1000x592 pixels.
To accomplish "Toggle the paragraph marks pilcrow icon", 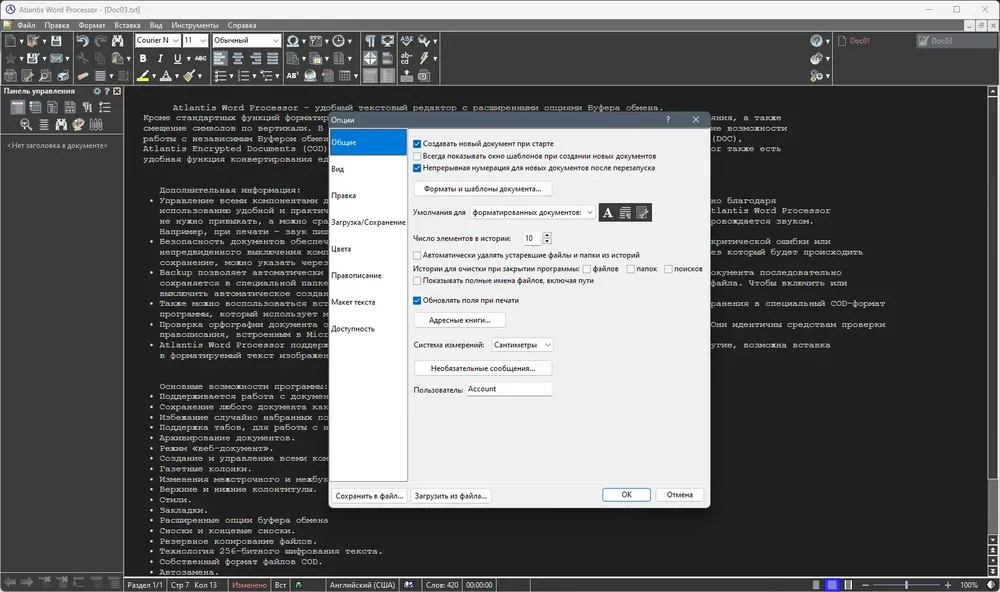I will (370, 41).
